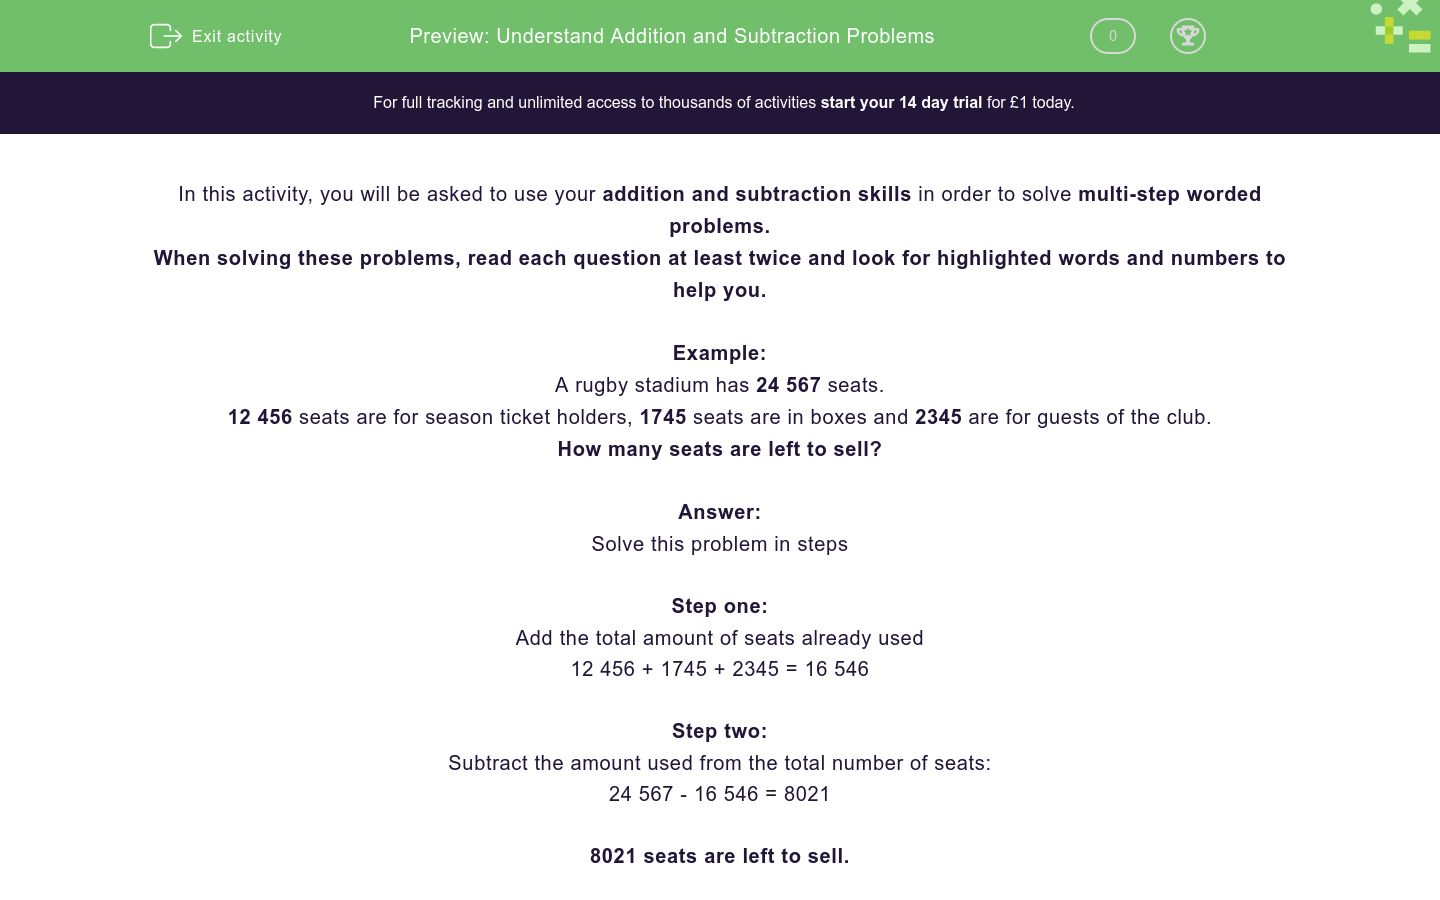
Task: Click the Preview activity title in header
Action: [x=672, y=36]
